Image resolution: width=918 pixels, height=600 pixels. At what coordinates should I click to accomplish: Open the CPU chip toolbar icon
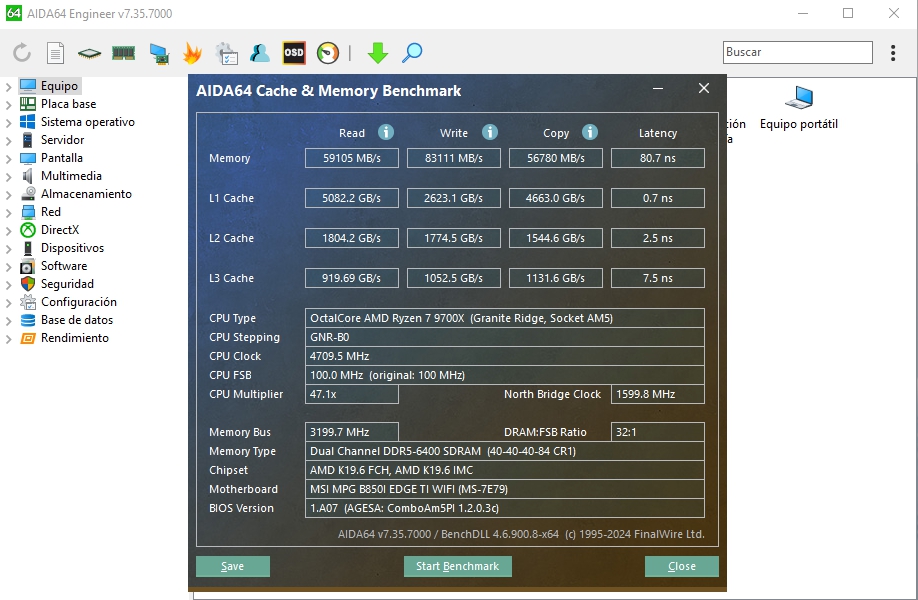[x=90, y=53]
